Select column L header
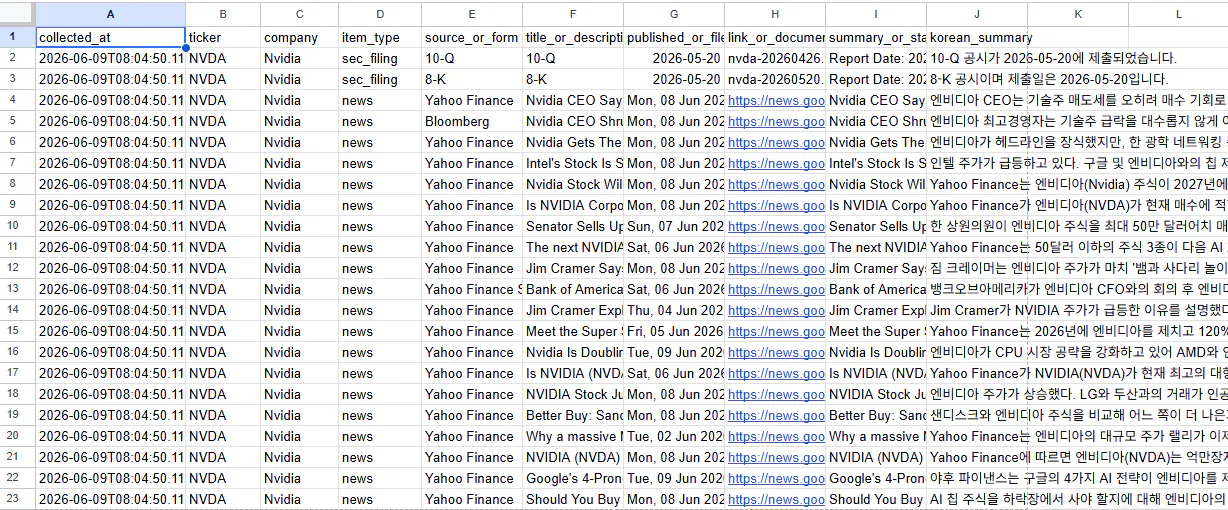This screenshot has height=510, width=1228. [x=1178, y=14]
